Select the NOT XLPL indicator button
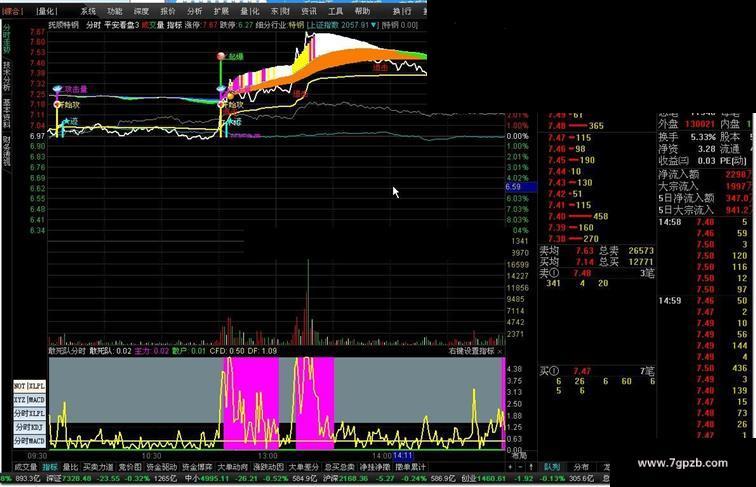Viewport: 756px width, 487px height. 29,386
